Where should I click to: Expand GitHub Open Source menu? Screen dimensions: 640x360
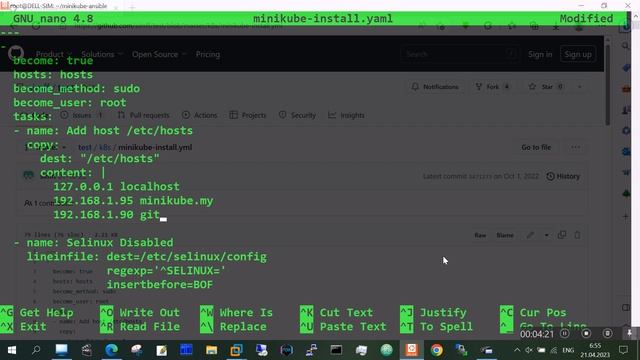coord(159,54)
